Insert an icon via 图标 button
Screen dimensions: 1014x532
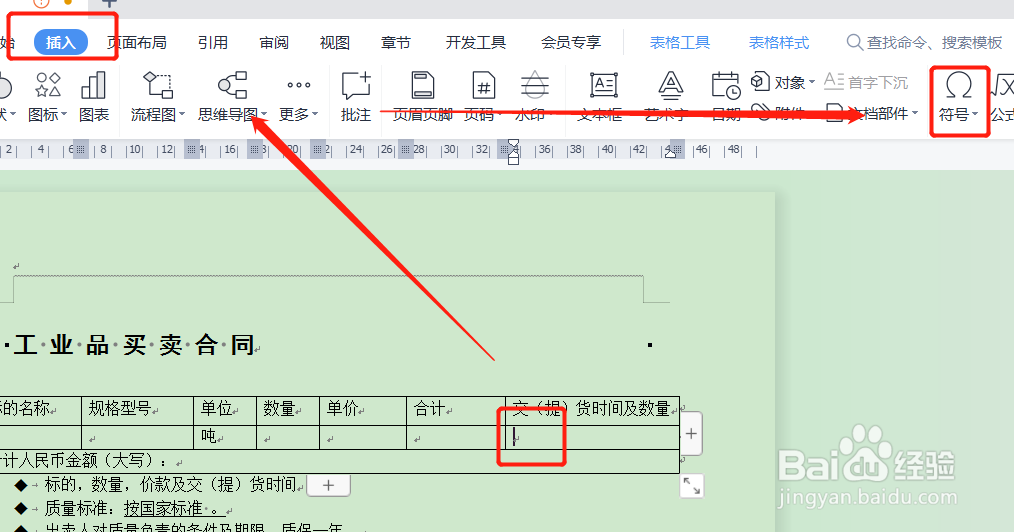point(47,97)
